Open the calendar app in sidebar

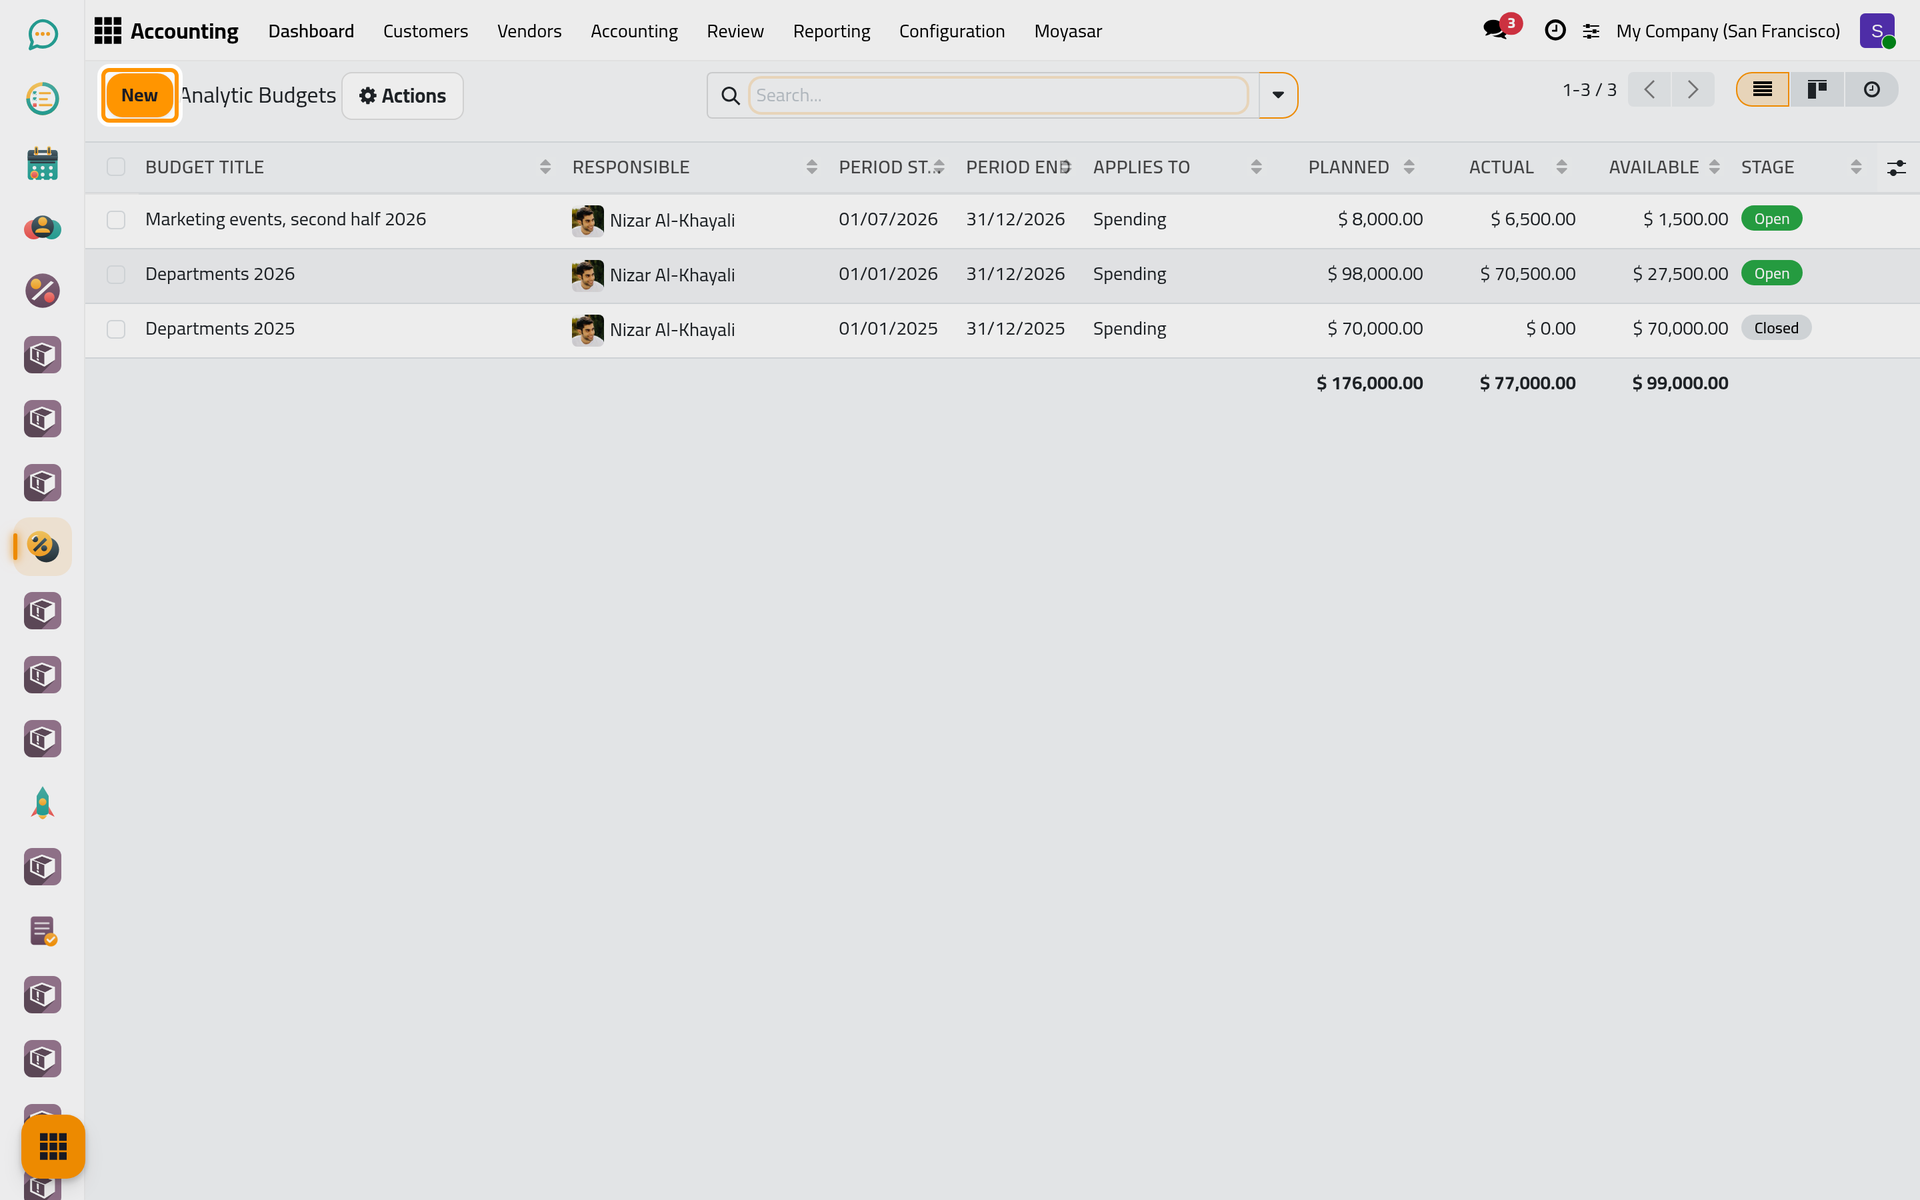(x=42, y=163)
